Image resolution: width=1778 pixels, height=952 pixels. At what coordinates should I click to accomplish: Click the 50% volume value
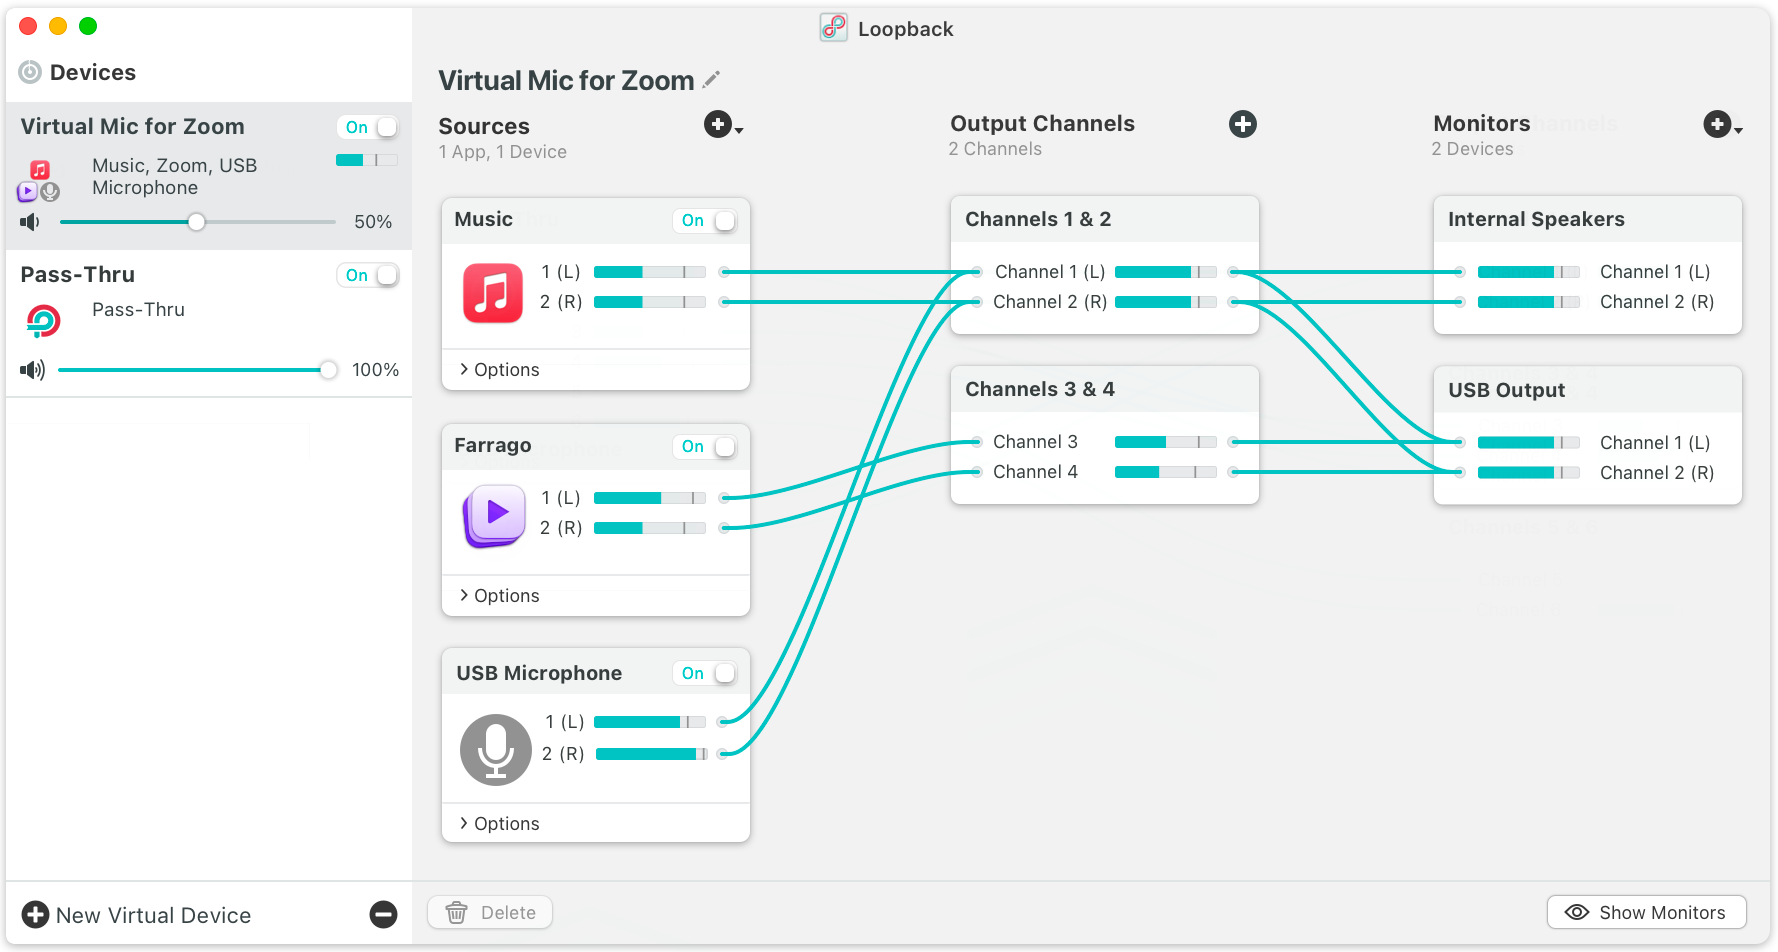point(373,222)
